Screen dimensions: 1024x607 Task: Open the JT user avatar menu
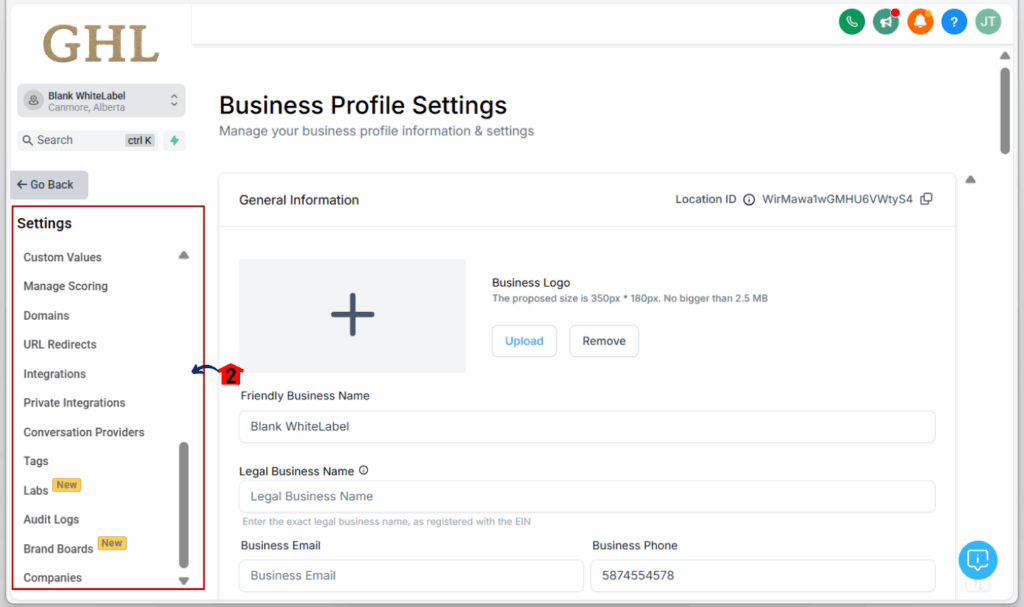988,21
